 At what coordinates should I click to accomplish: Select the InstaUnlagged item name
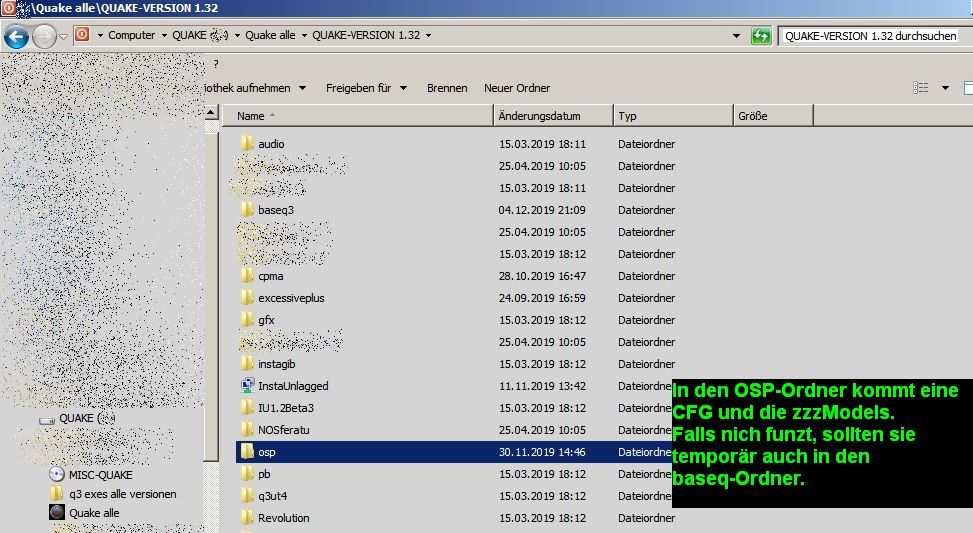(293, 386)
